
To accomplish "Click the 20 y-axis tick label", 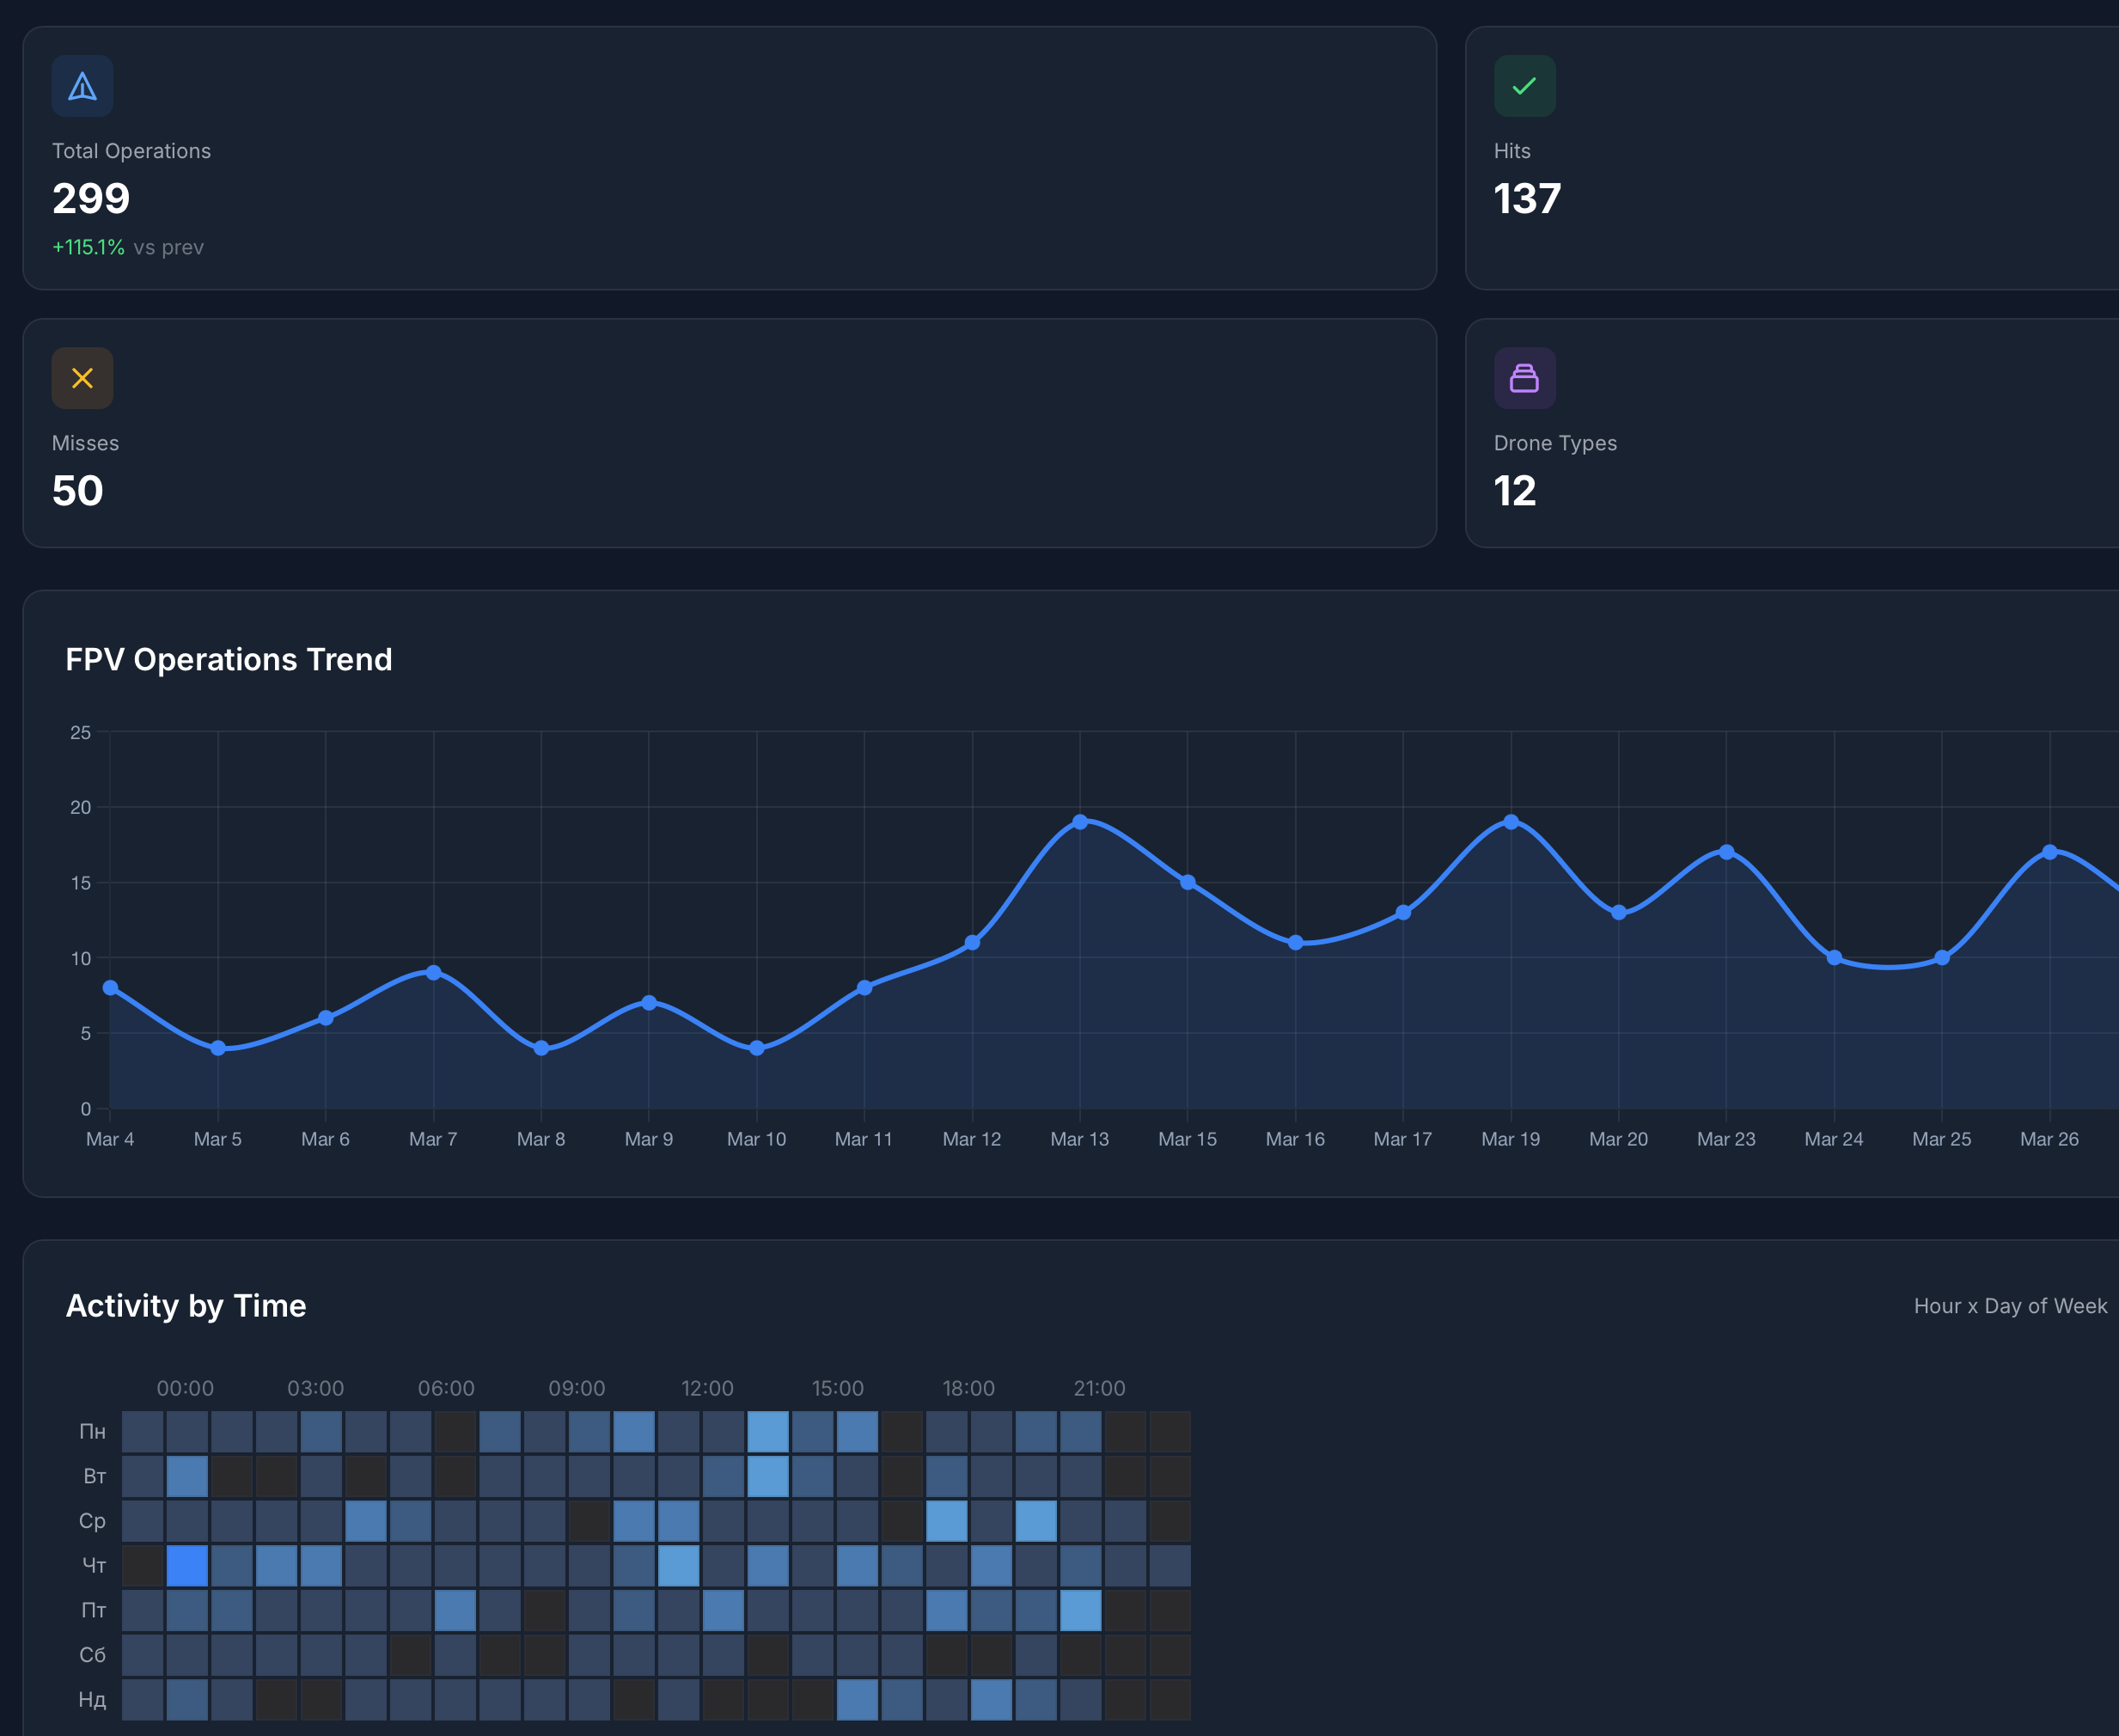I will click(80, 807).
